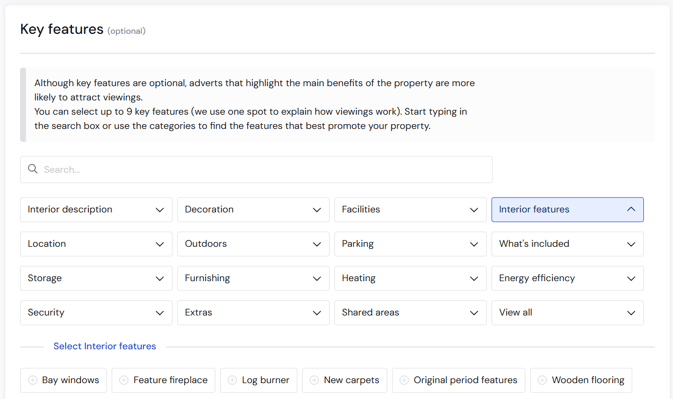Click the plus icon on Bay windows
This screenshot has height=399, width=673.
tap(33, 380)
